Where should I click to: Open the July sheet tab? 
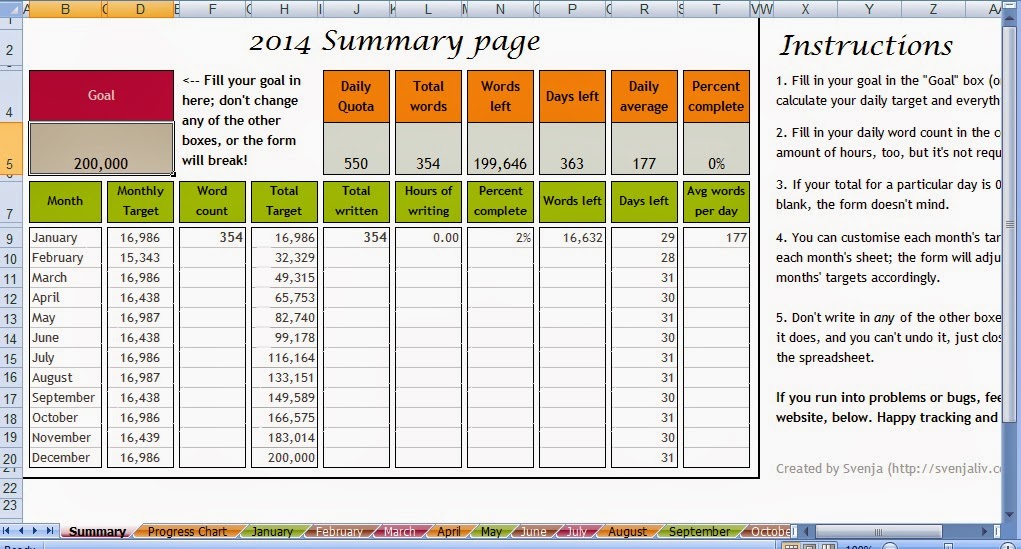577,531
